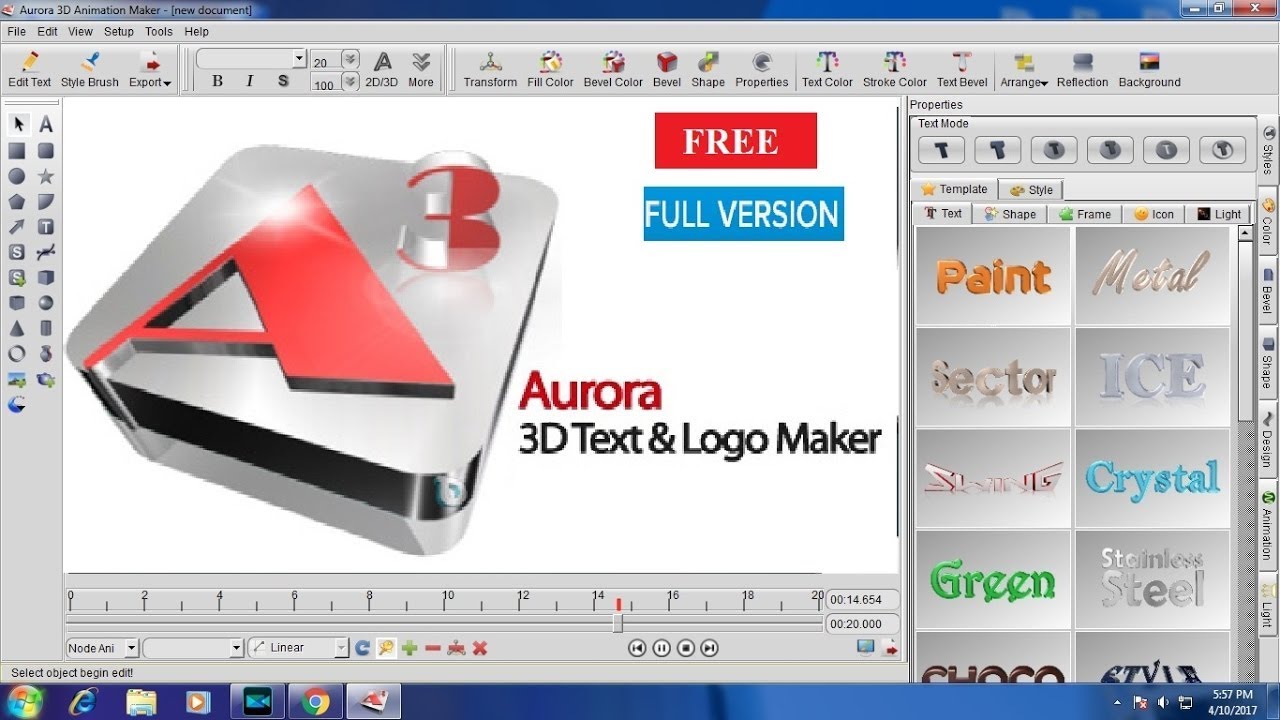
Task: Add a 3D cone object
Action: click(x=18, y=328)
